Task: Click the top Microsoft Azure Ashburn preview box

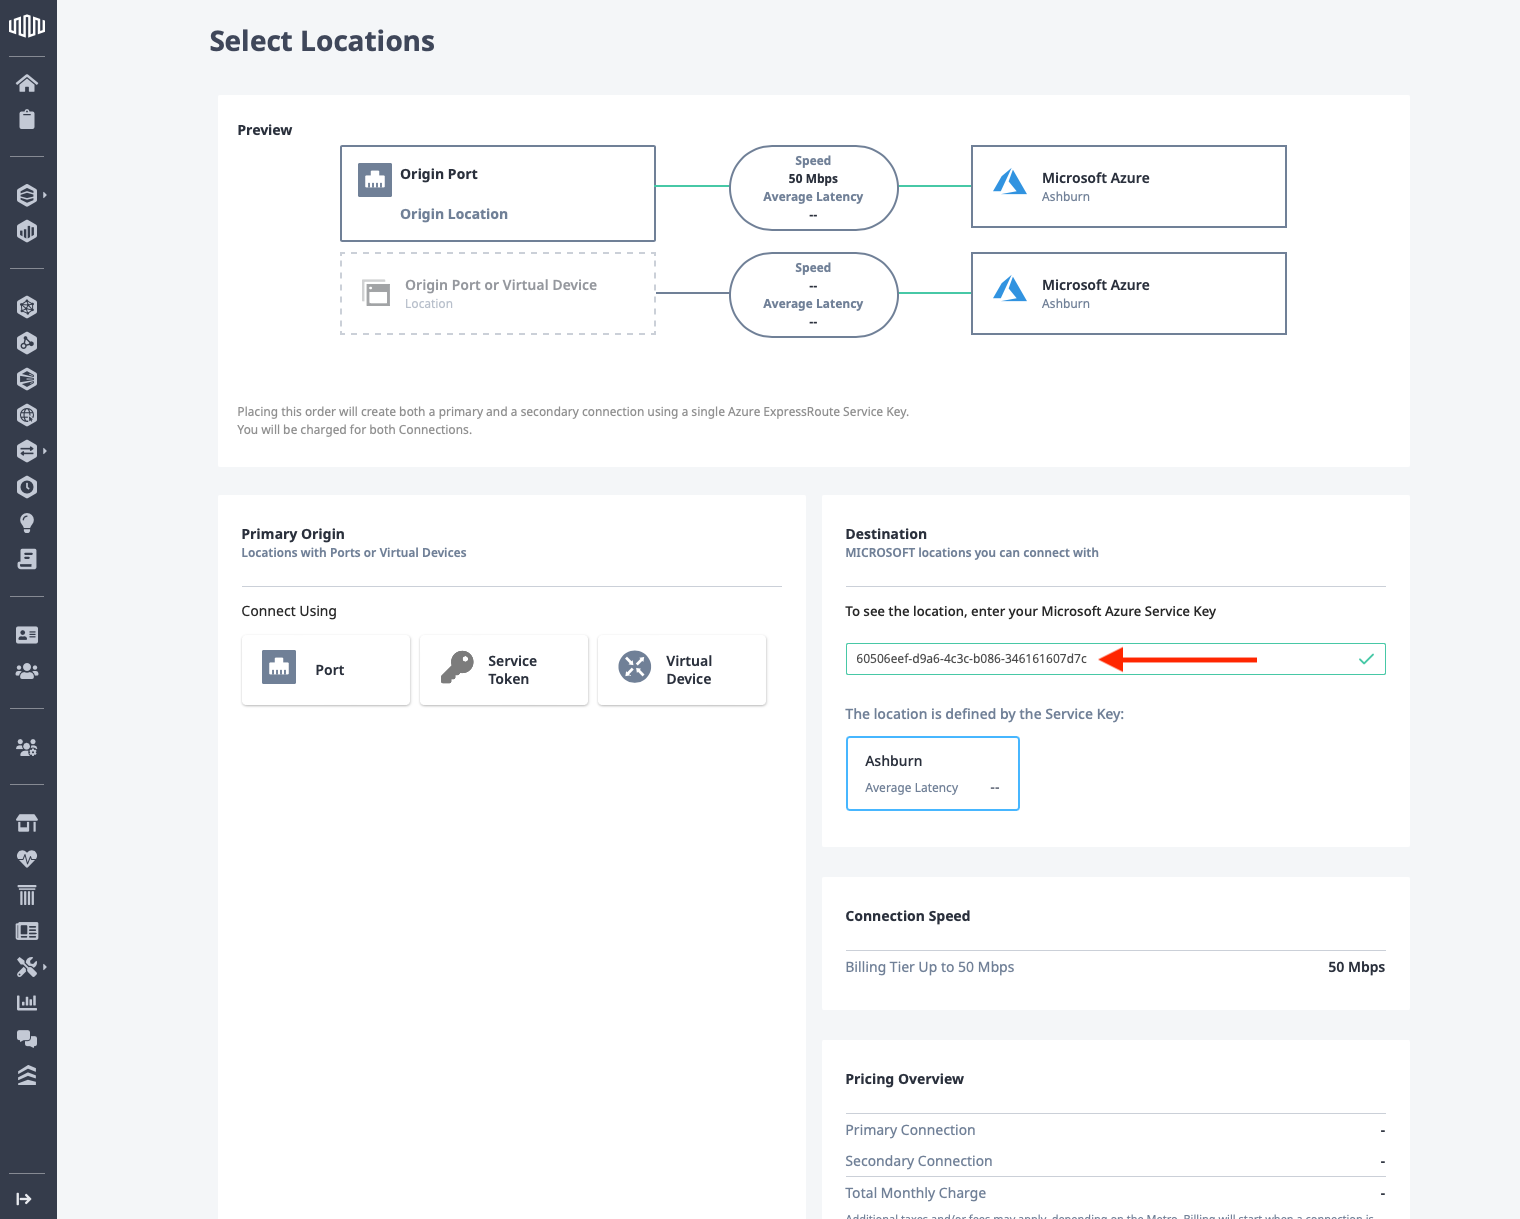Action: 1129,186
